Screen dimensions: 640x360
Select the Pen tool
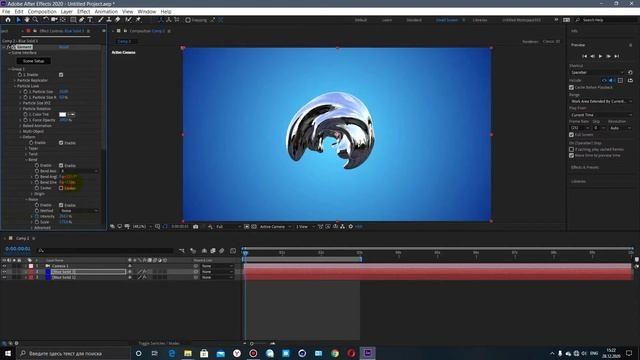point(82,20)
